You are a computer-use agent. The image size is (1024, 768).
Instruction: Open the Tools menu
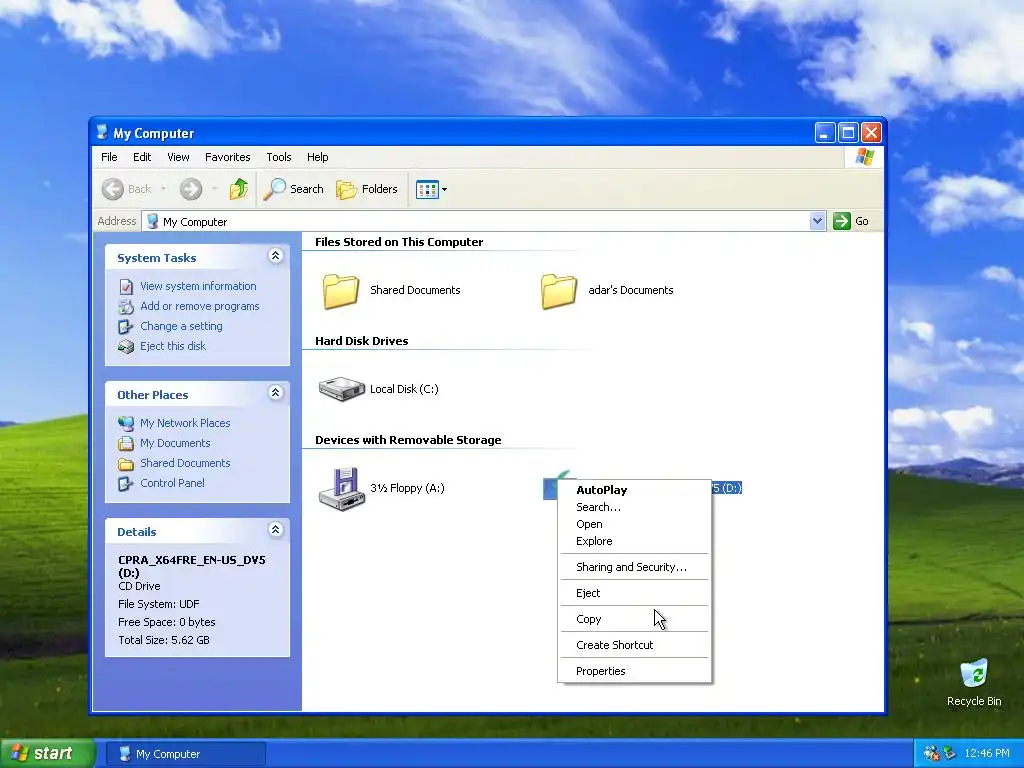[x=278, y=157]
